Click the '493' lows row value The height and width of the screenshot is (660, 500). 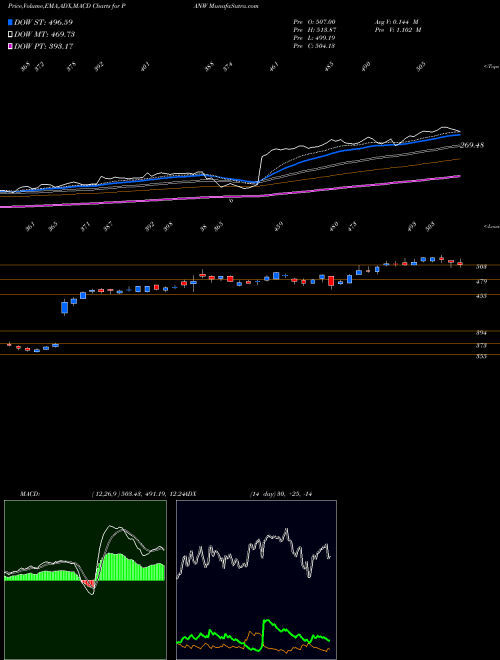(x=412, y=226)
